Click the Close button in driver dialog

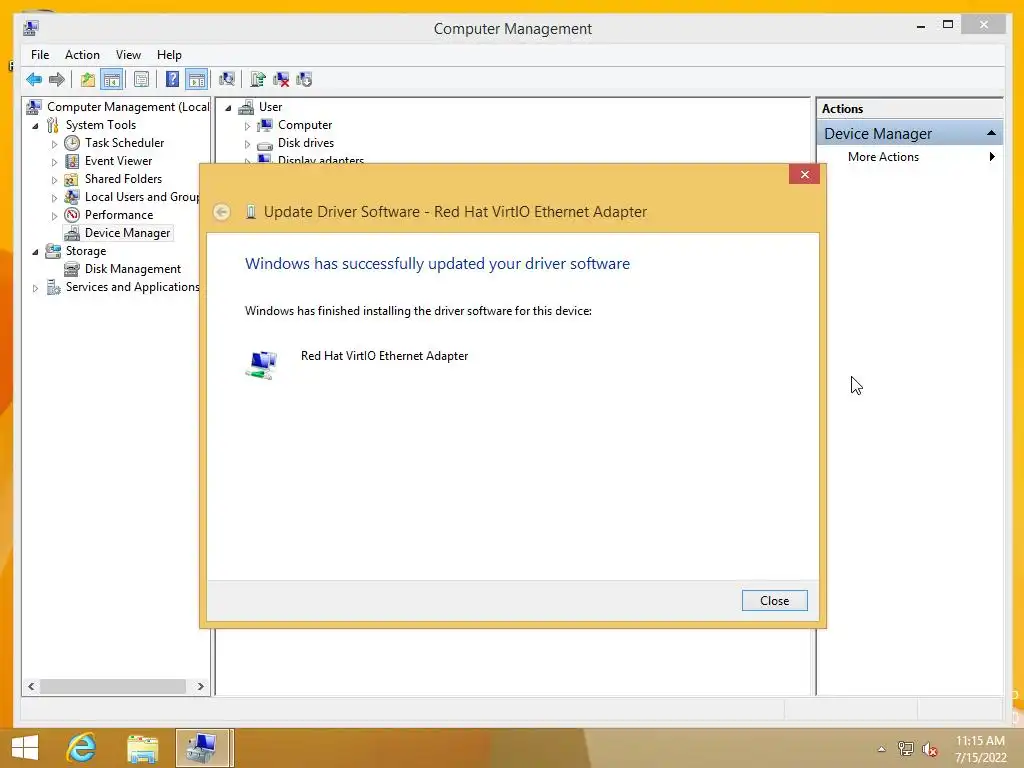(x=775, y=600)
